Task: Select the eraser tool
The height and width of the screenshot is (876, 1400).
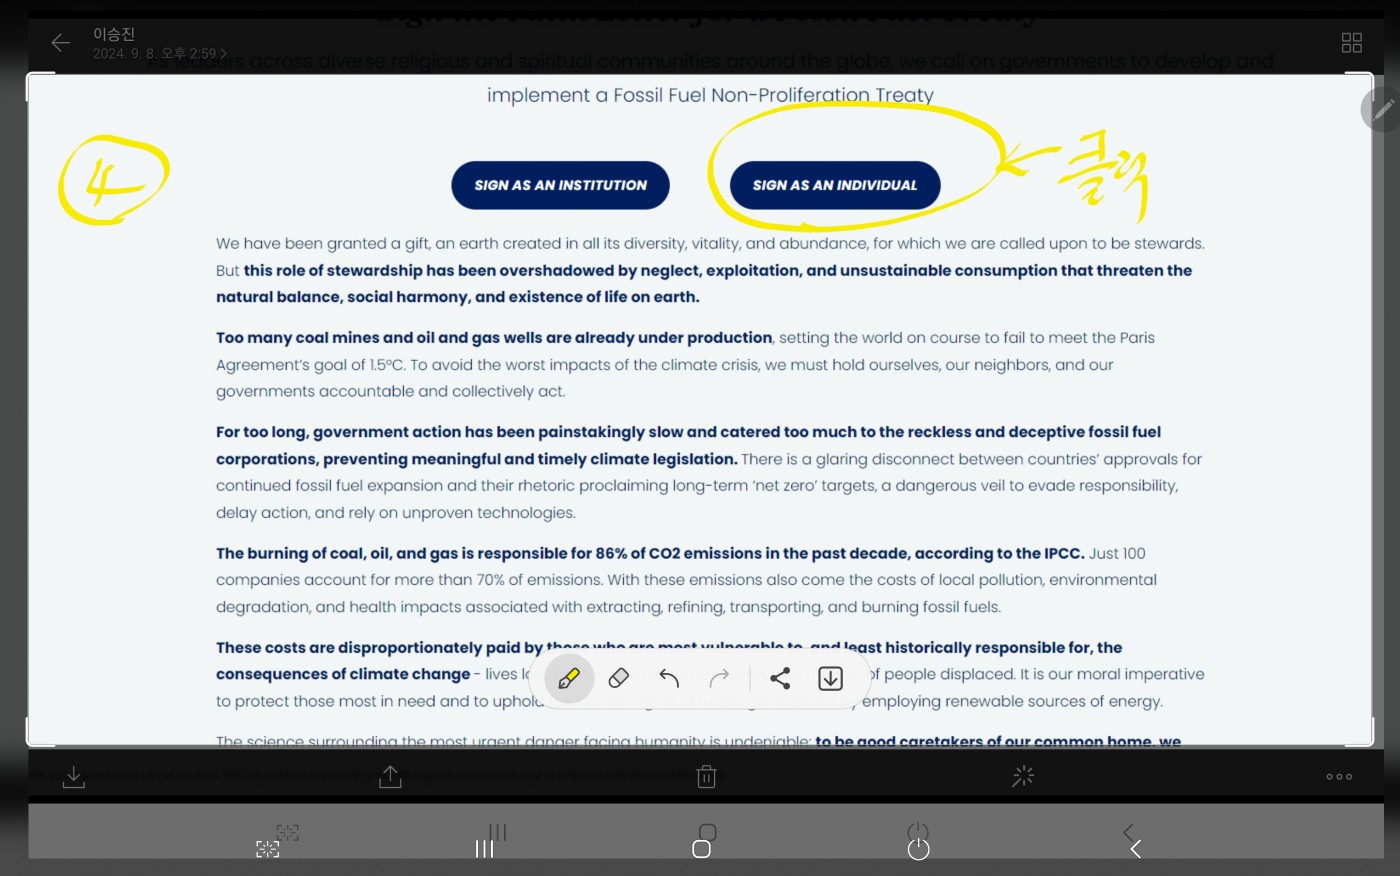Action: tap(619, 679)
